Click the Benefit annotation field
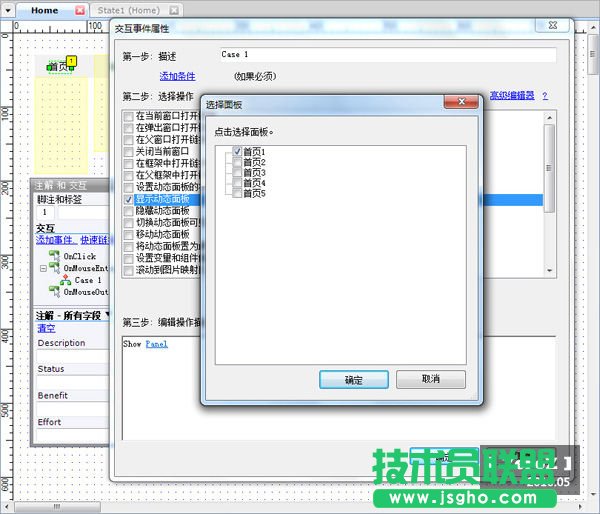600x514 pixels. coord(73,410)
